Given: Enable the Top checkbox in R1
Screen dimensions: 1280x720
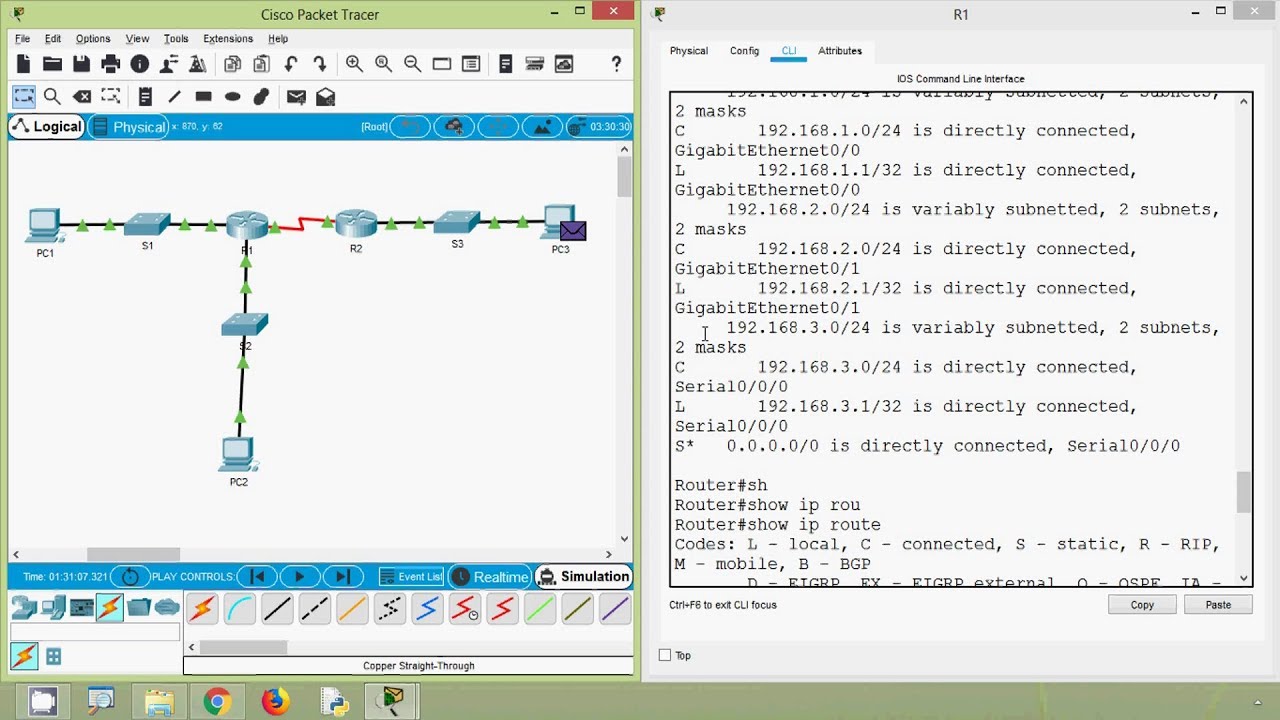Looking at the screenshot, I should point(665,655).
